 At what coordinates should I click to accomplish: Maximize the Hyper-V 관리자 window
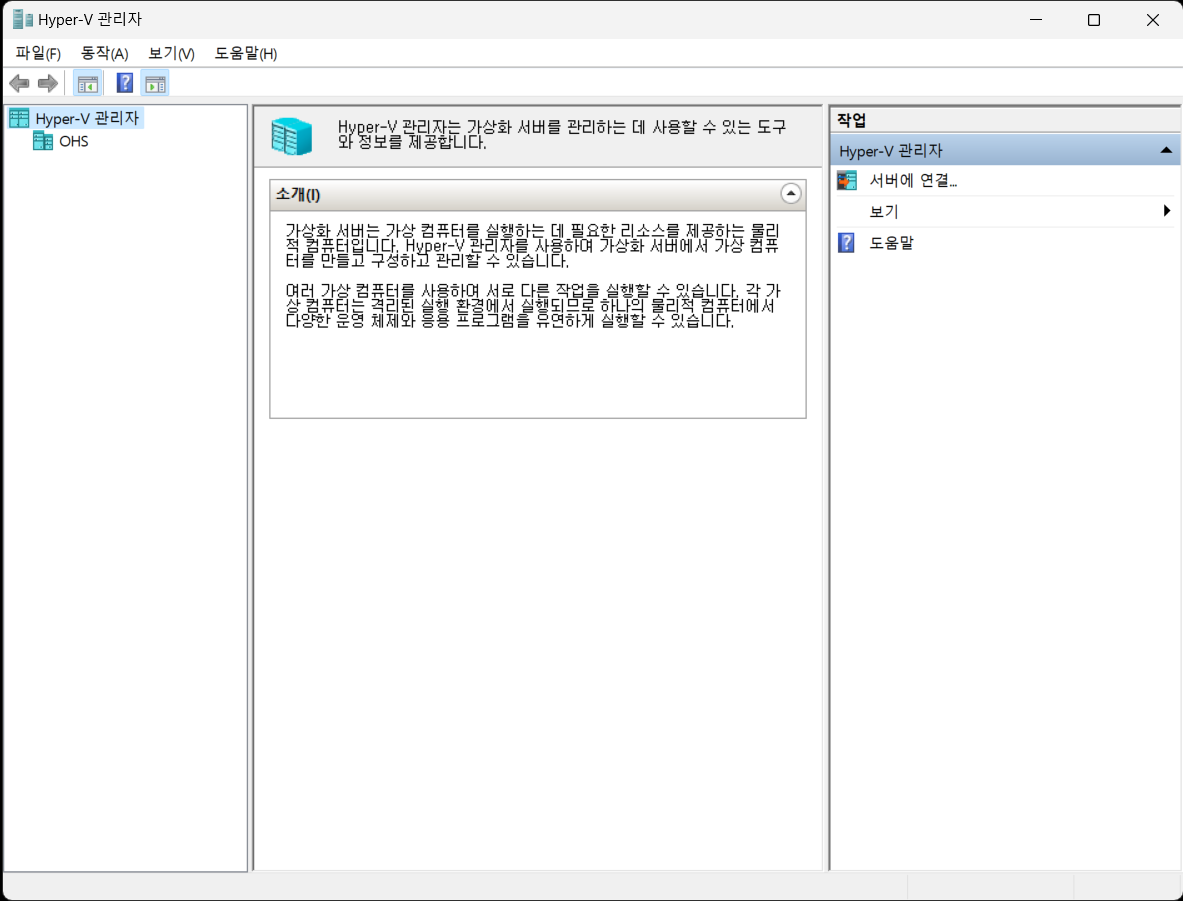(1094, 20)
